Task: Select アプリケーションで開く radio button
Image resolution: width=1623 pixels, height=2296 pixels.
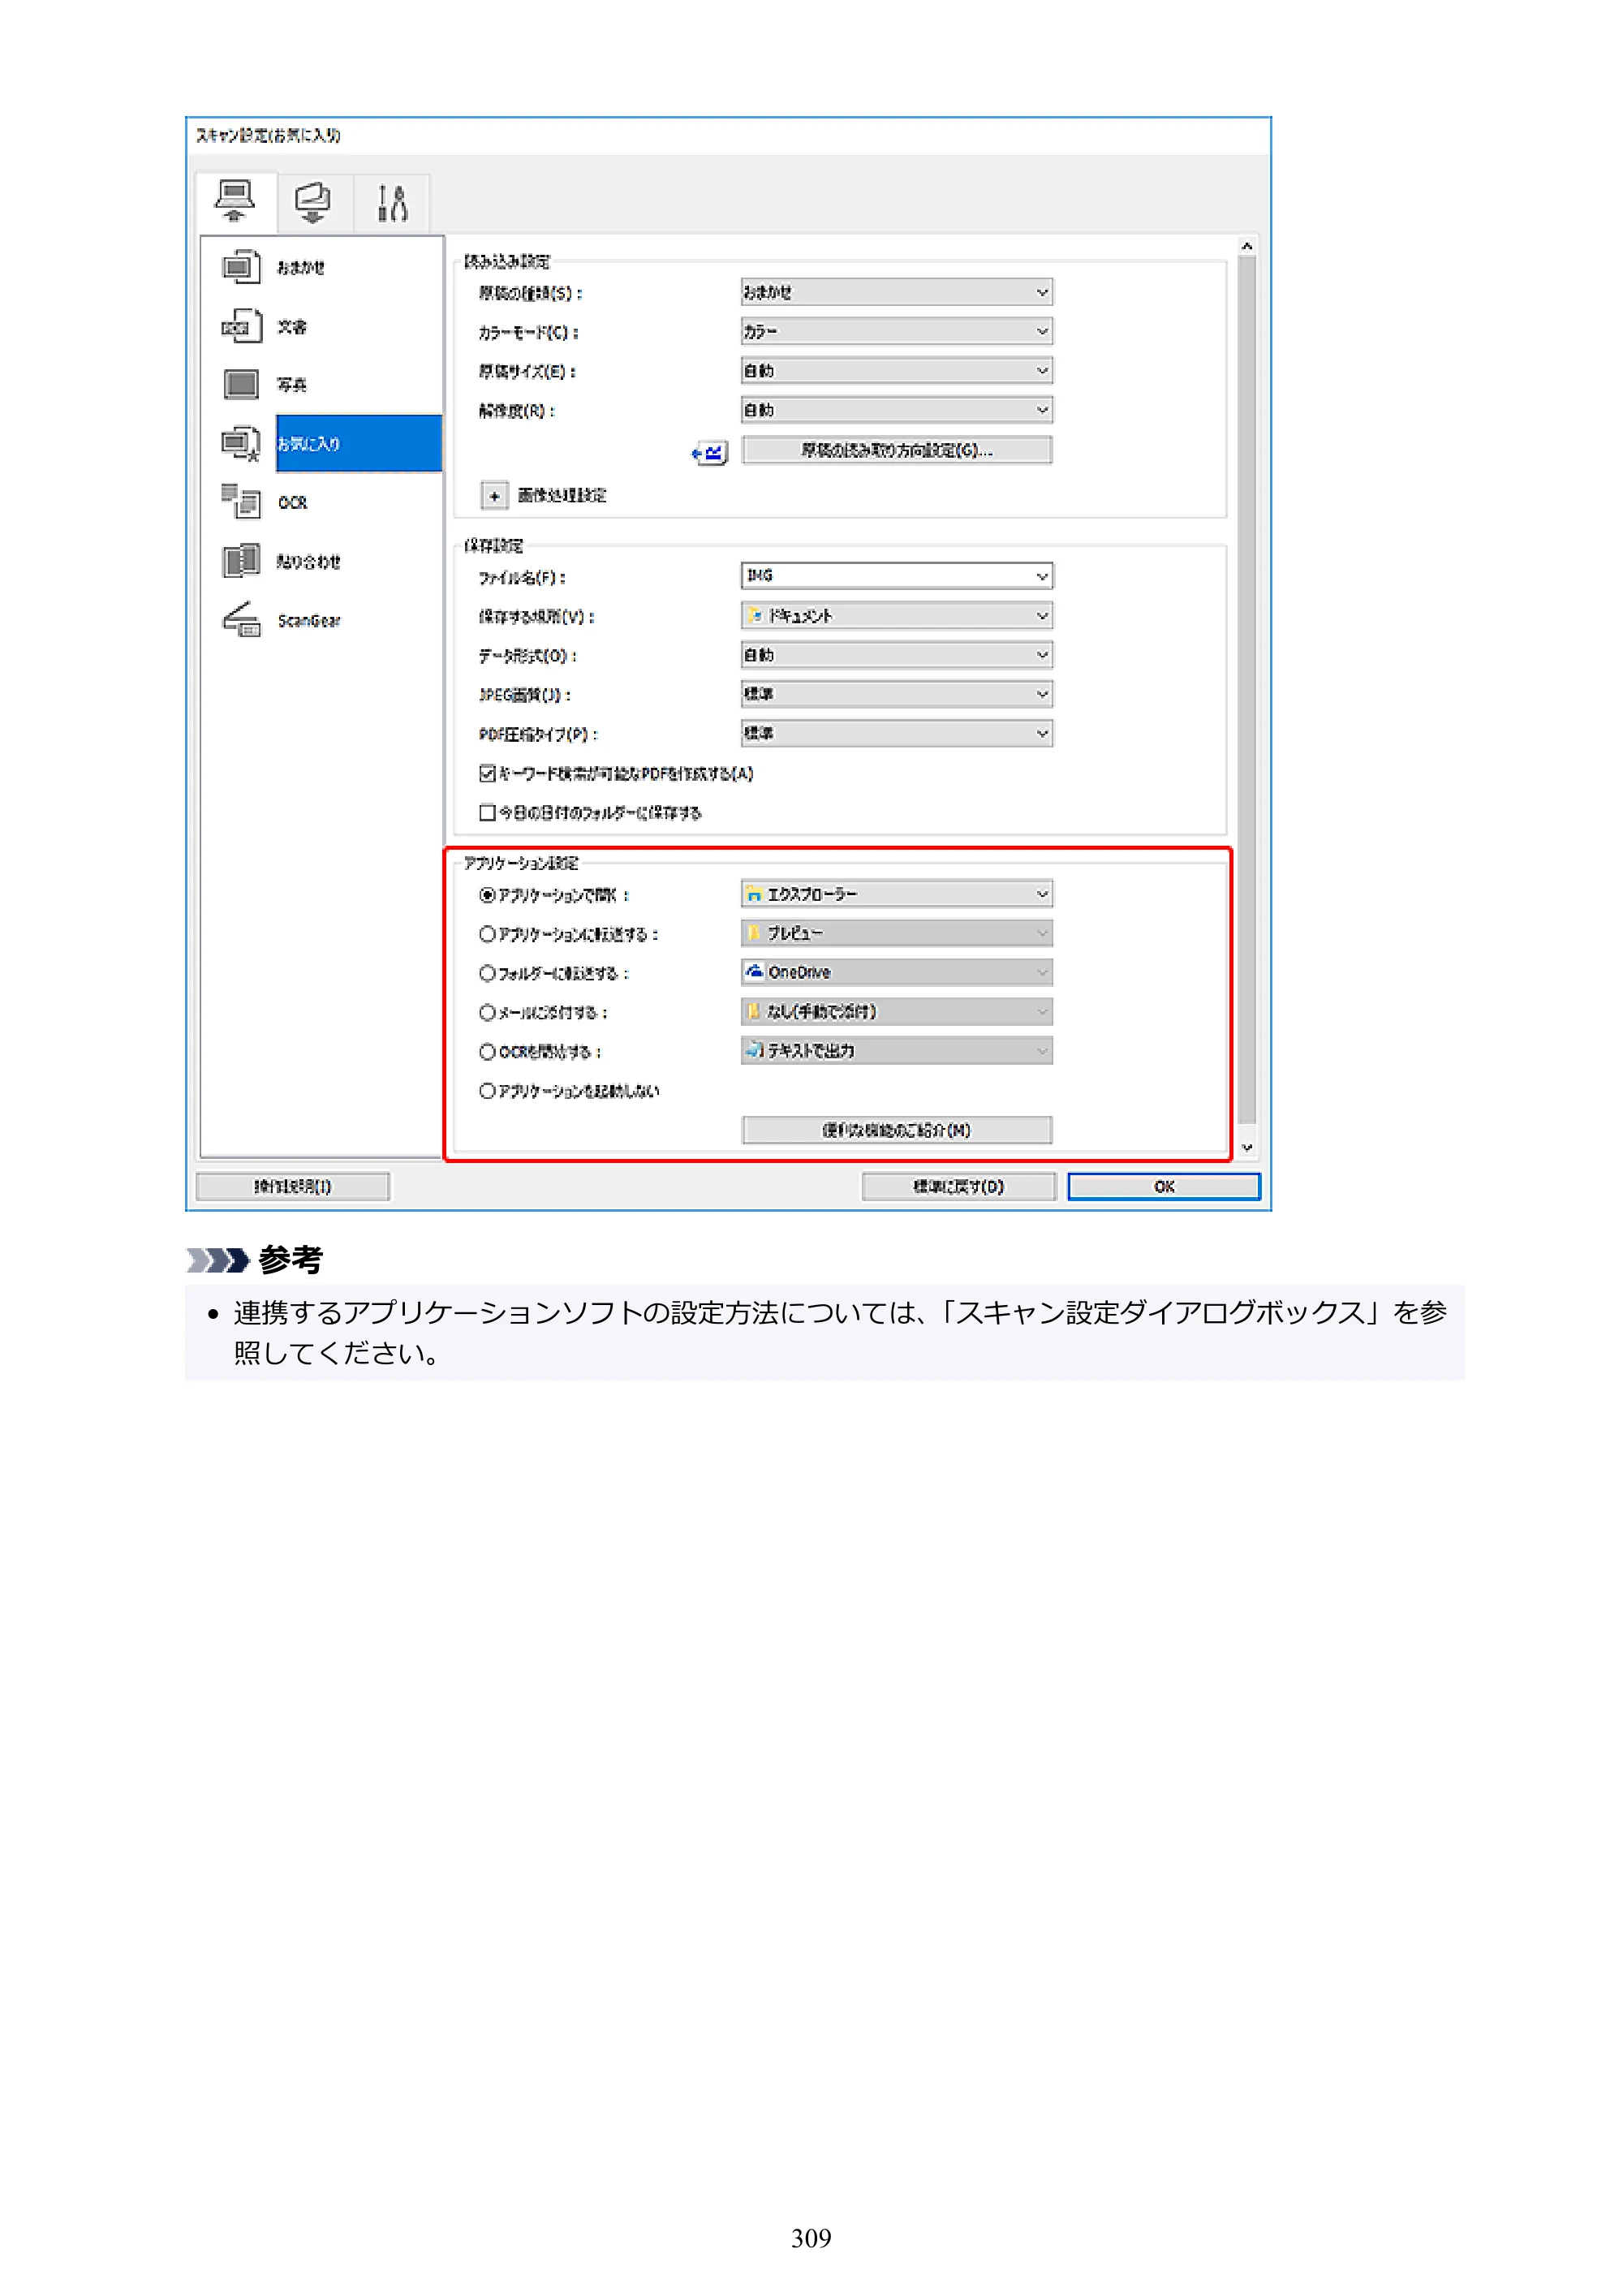Action: 487,895
